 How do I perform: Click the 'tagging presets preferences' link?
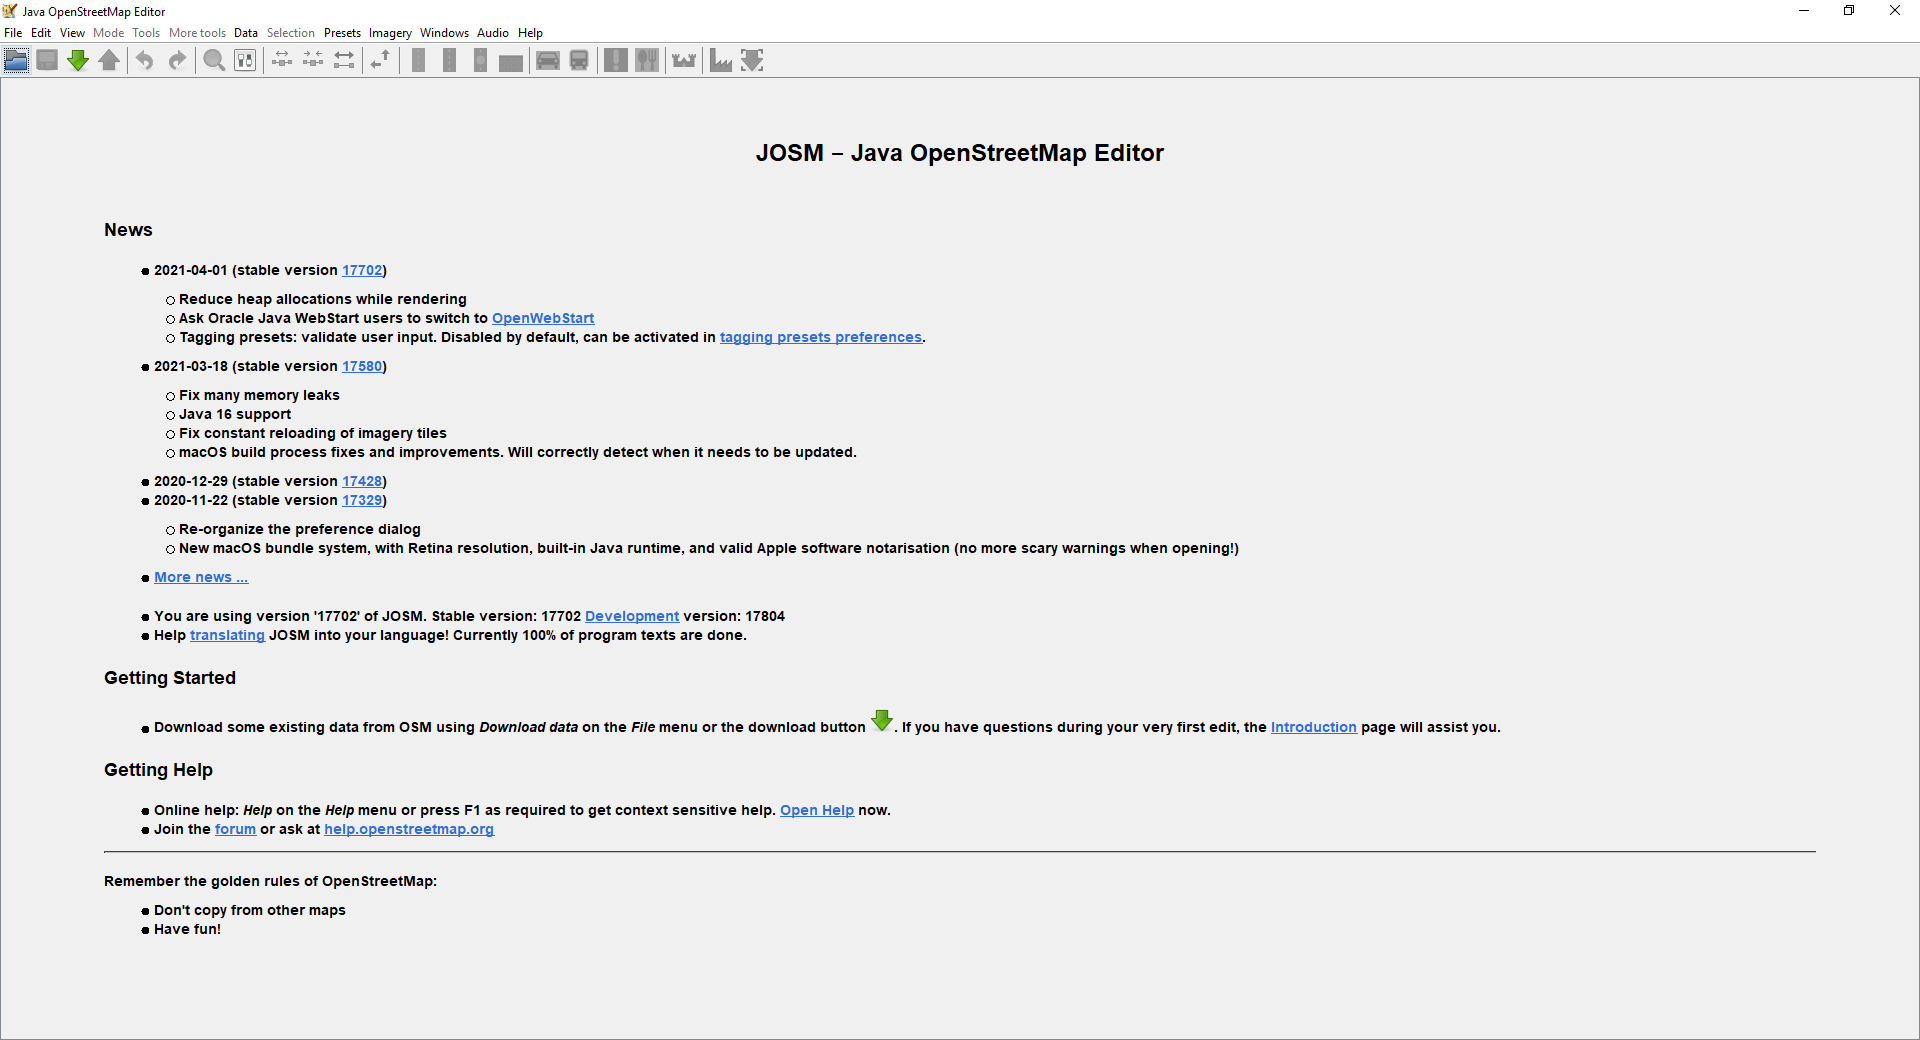click(820, 337)
